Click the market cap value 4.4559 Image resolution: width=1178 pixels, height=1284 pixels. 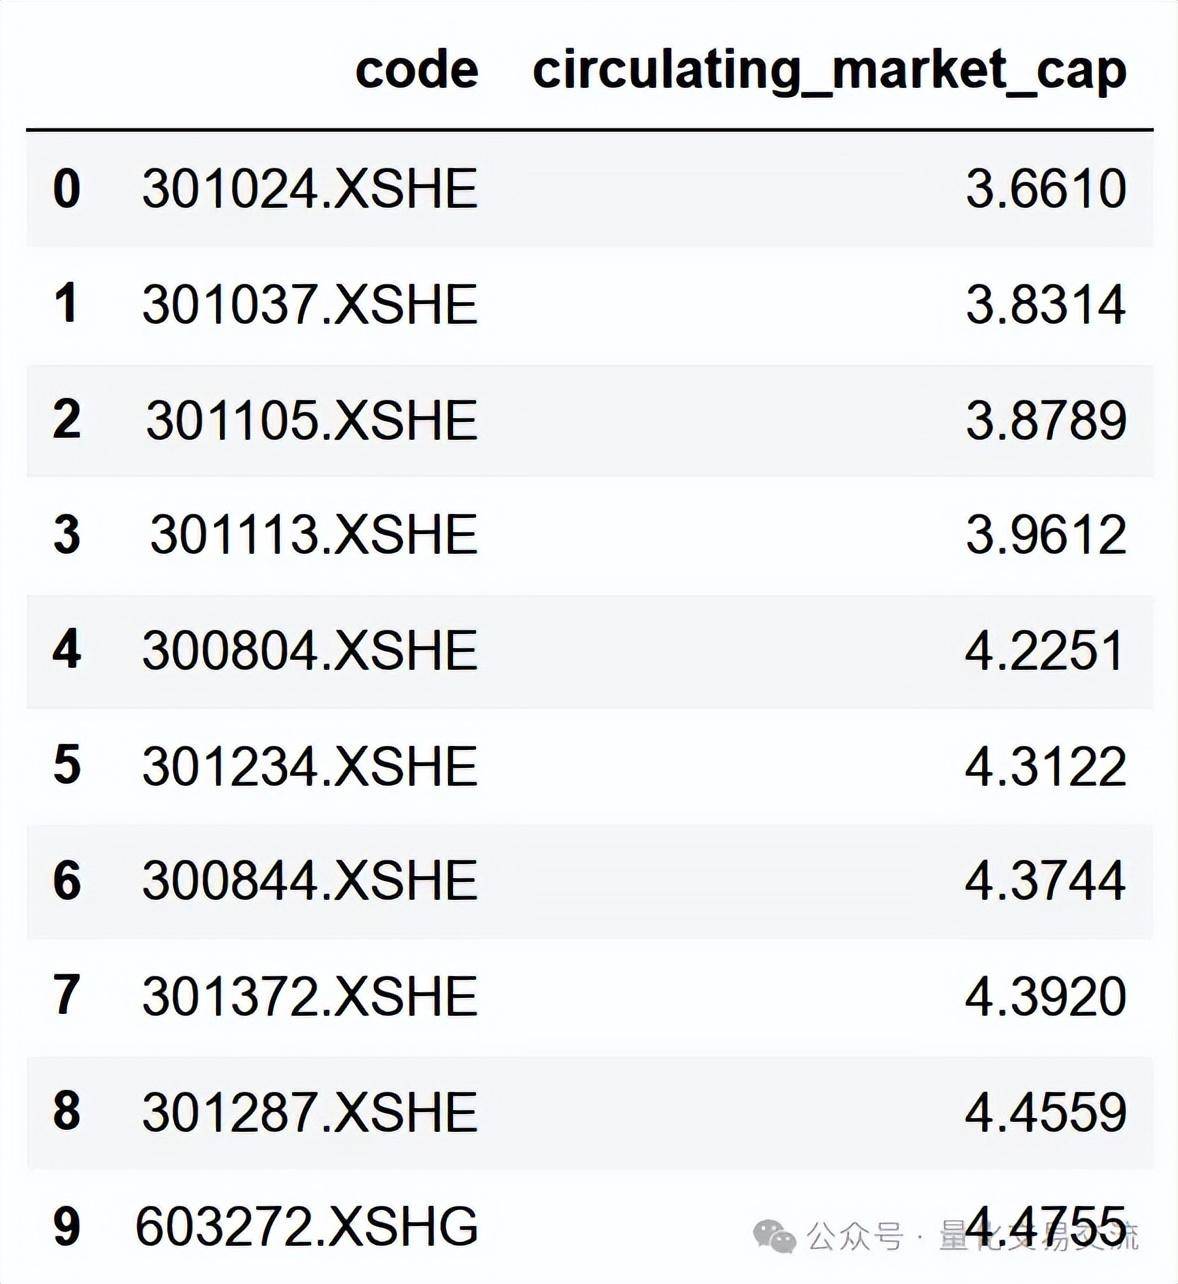[x=1046, y=1112]
